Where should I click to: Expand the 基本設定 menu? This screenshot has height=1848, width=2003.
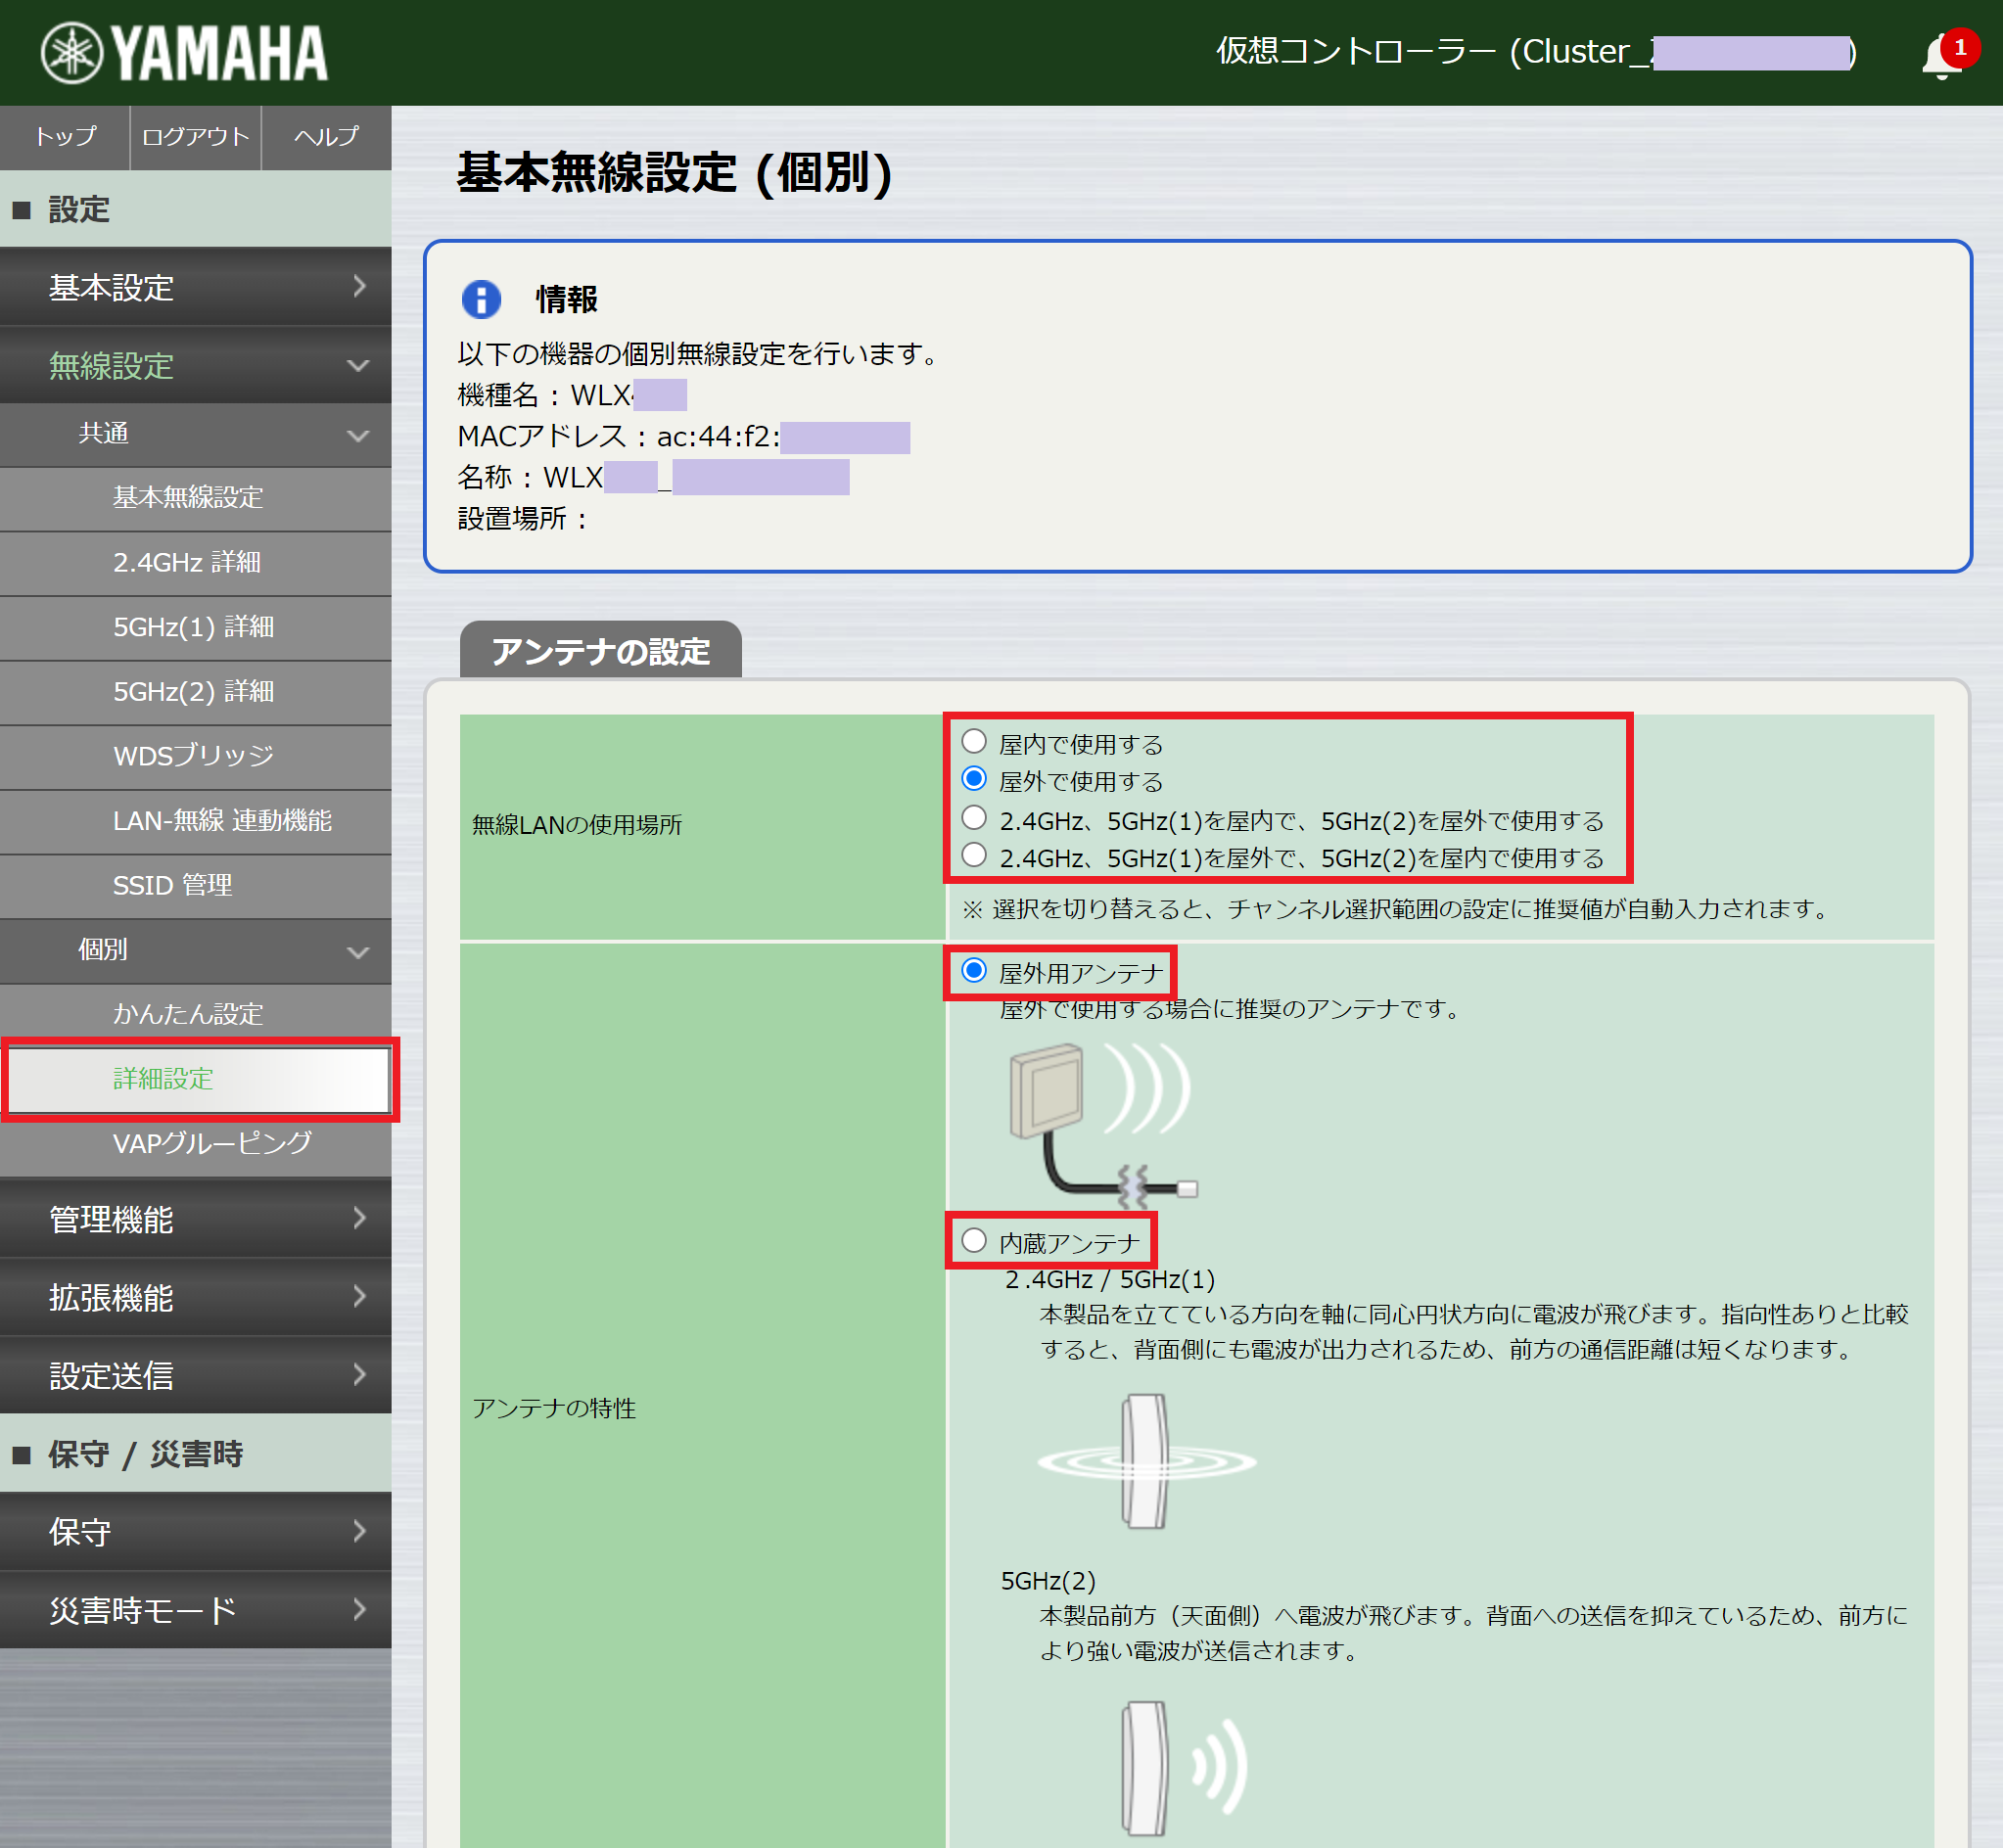[196, 288]
